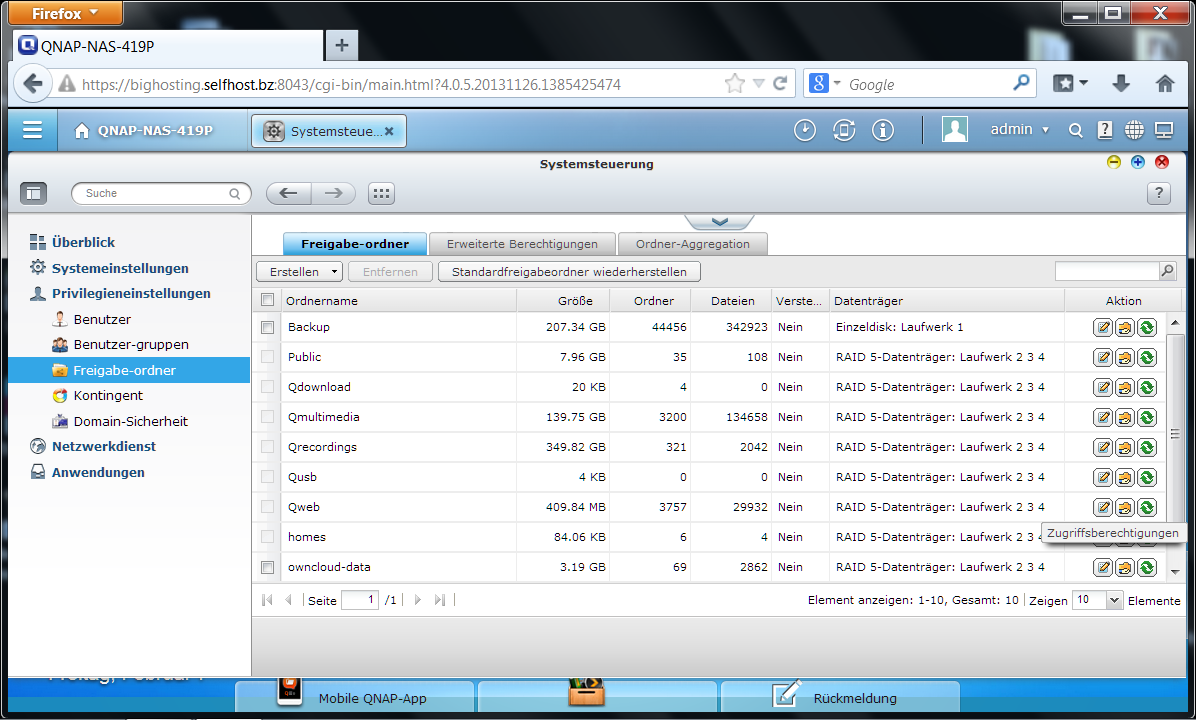Click access permissions icon for Qweb row
This screenshot has width=1196, height=720.
[x=1125, y=507]
